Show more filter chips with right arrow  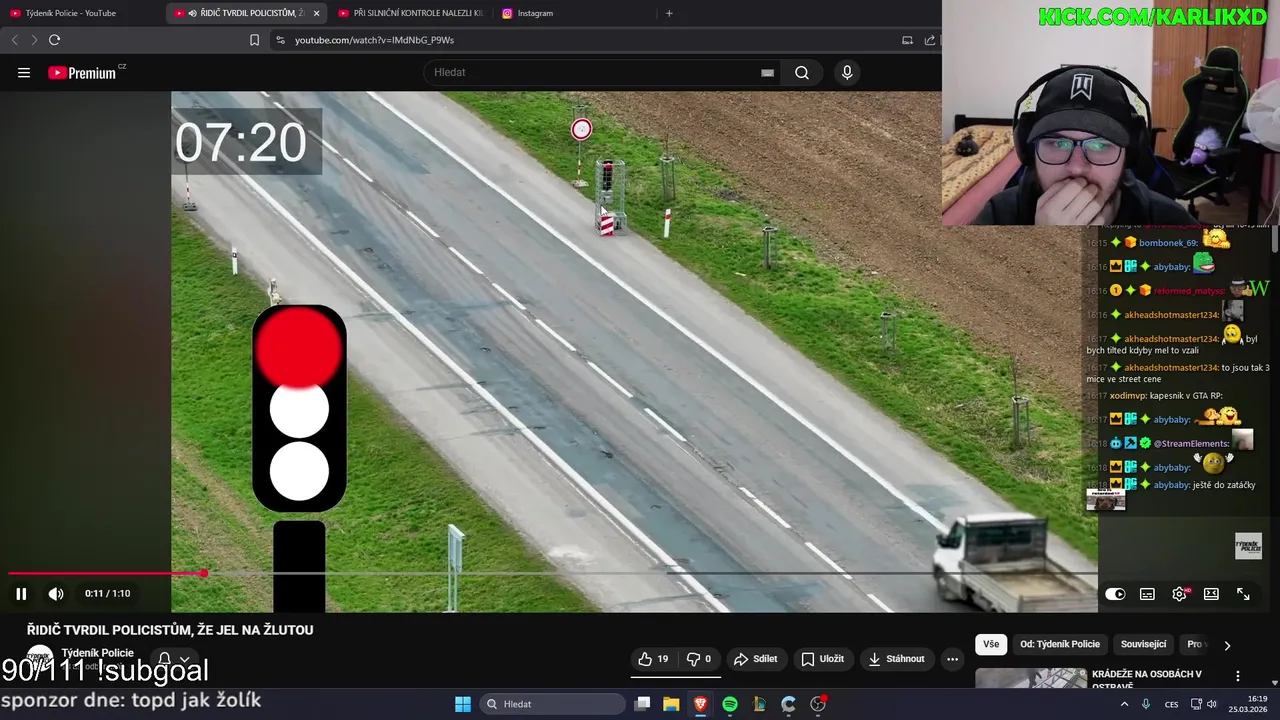[x=1227, y=645]
